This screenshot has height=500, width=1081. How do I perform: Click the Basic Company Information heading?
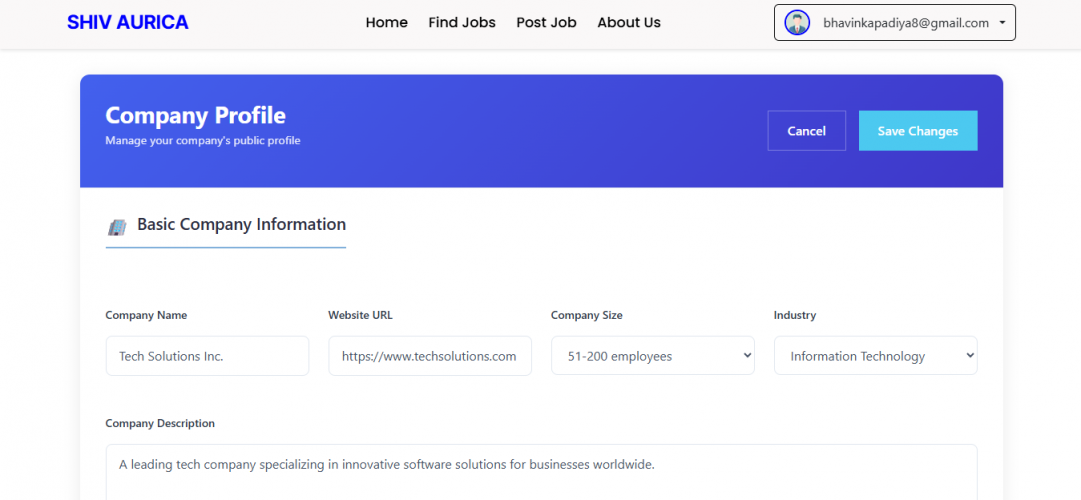(241, 224)
